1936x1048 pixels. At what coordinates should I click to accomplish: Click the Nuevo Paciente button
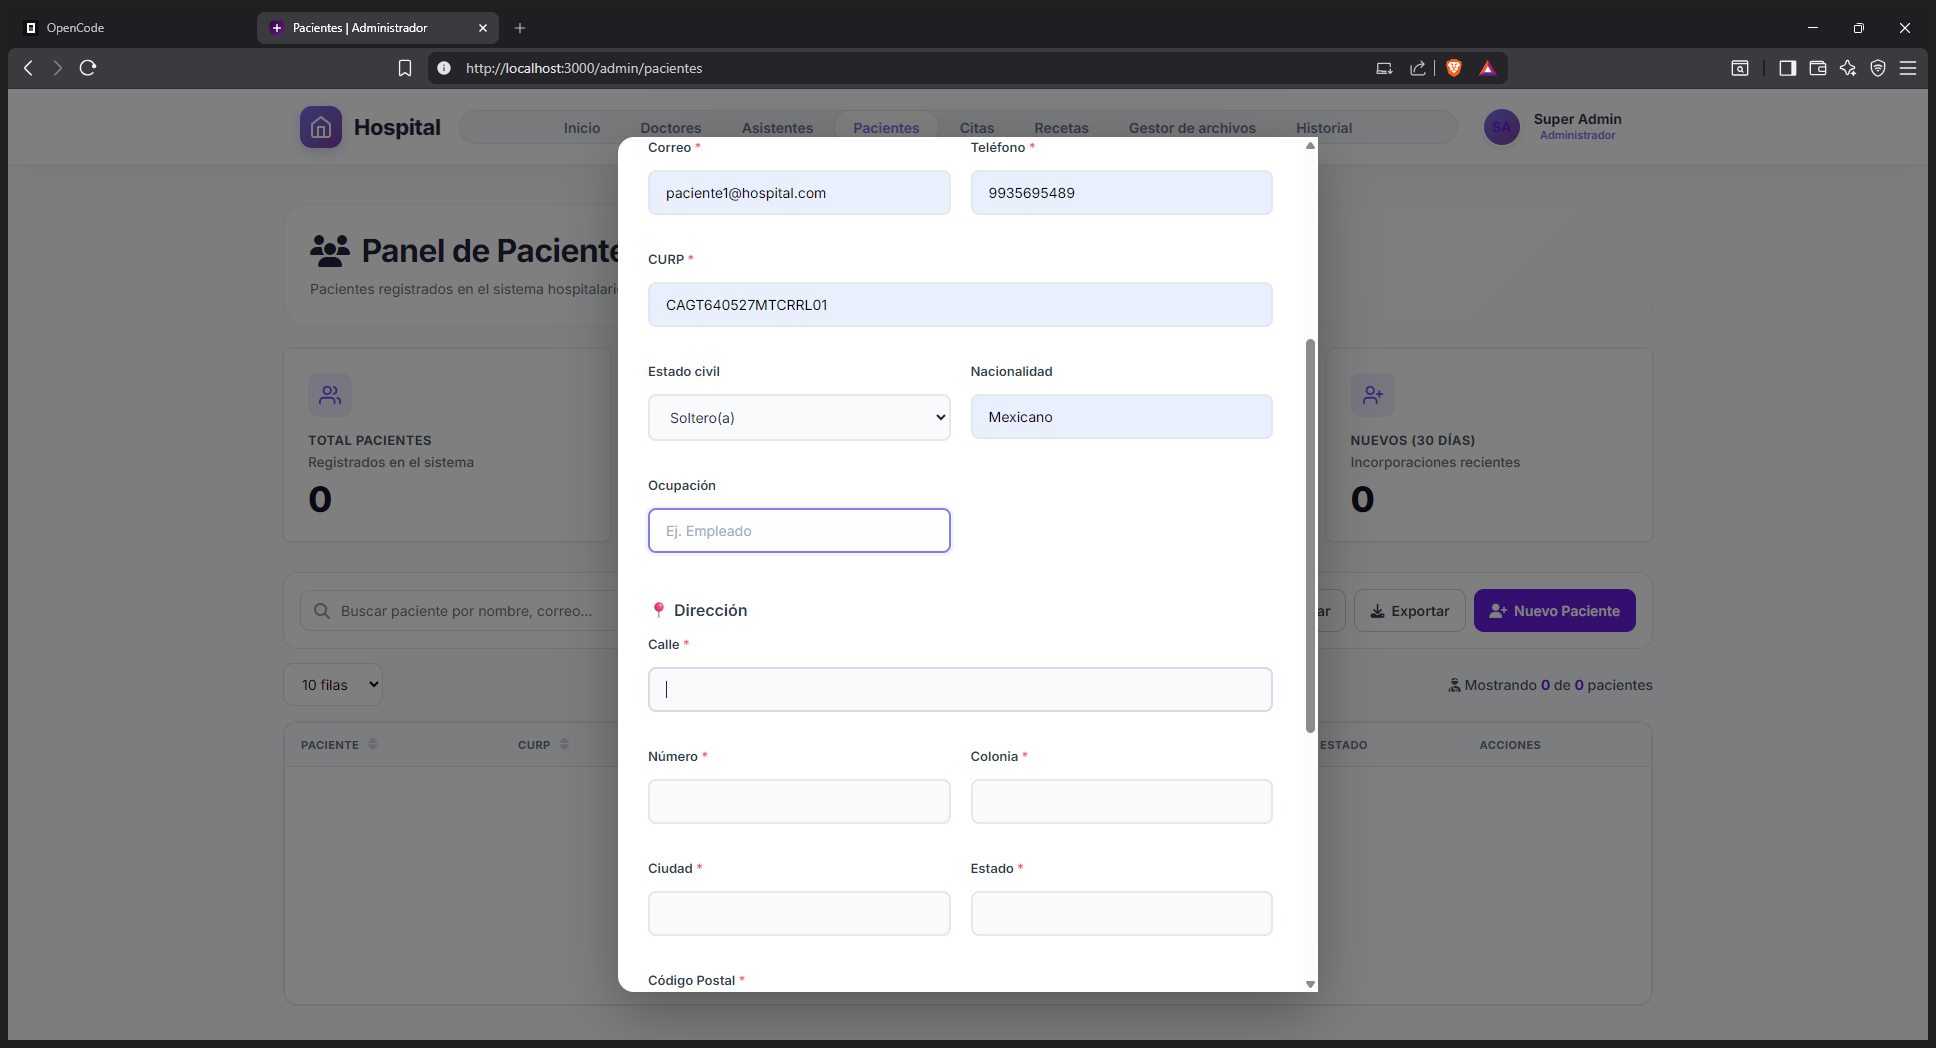click(x=1555, y=611)
